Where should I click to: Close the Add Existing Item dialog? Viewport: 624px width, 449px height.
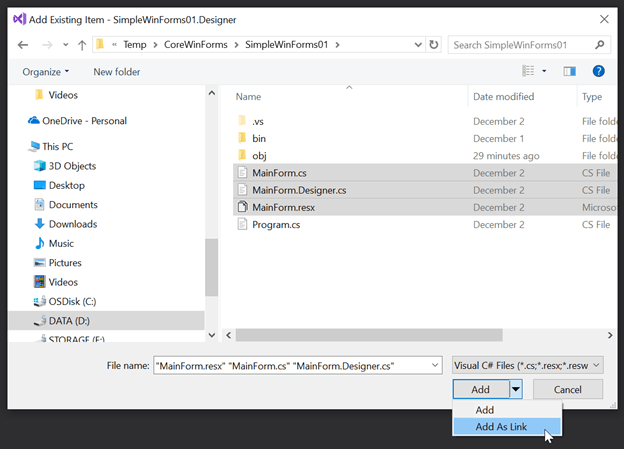604,19
